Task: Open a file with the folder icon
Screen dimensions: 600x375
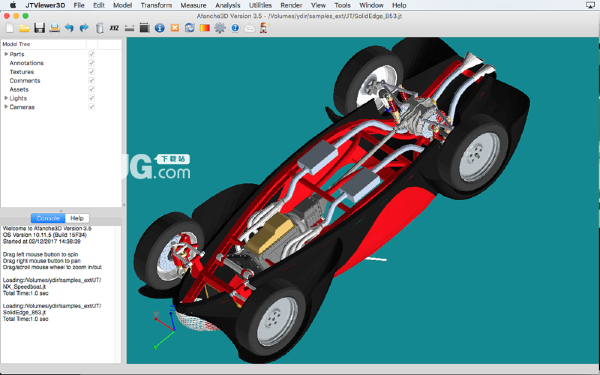Action: point(24,28)
